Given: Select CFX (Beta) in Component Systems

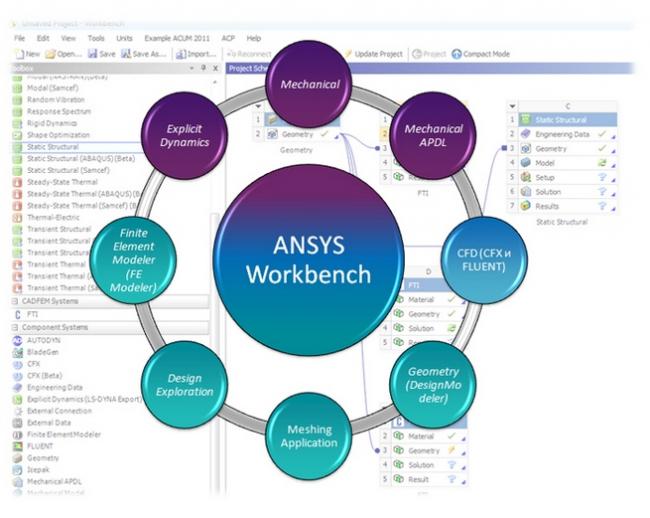Looking at the screenshot, I should (44, 376).
